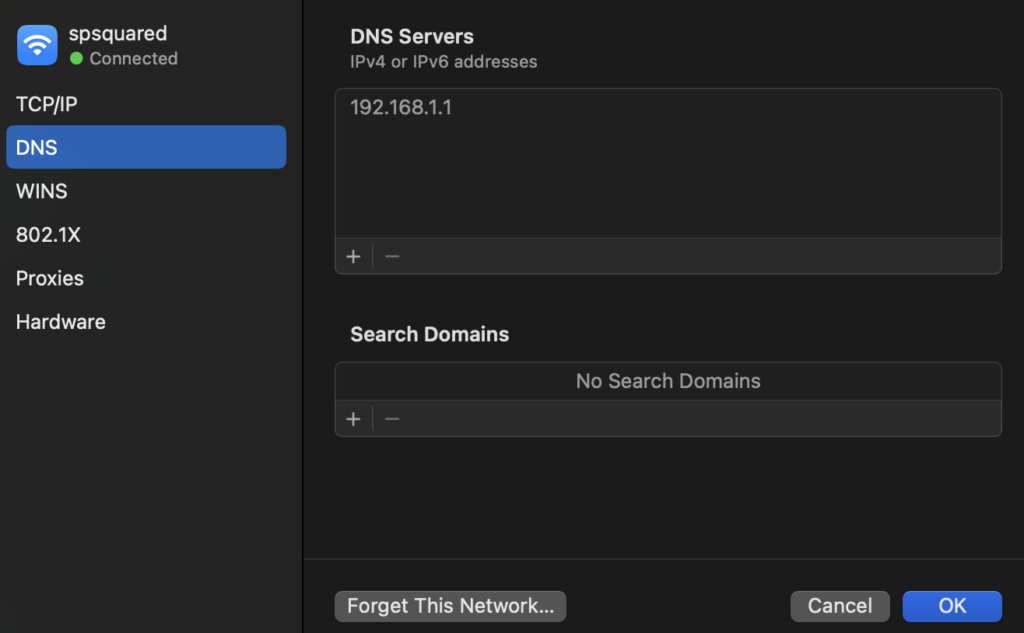Viewport: 1024px width, 633px height.
Task: Click the No Search Domains list area
Action: coord(668,381)
